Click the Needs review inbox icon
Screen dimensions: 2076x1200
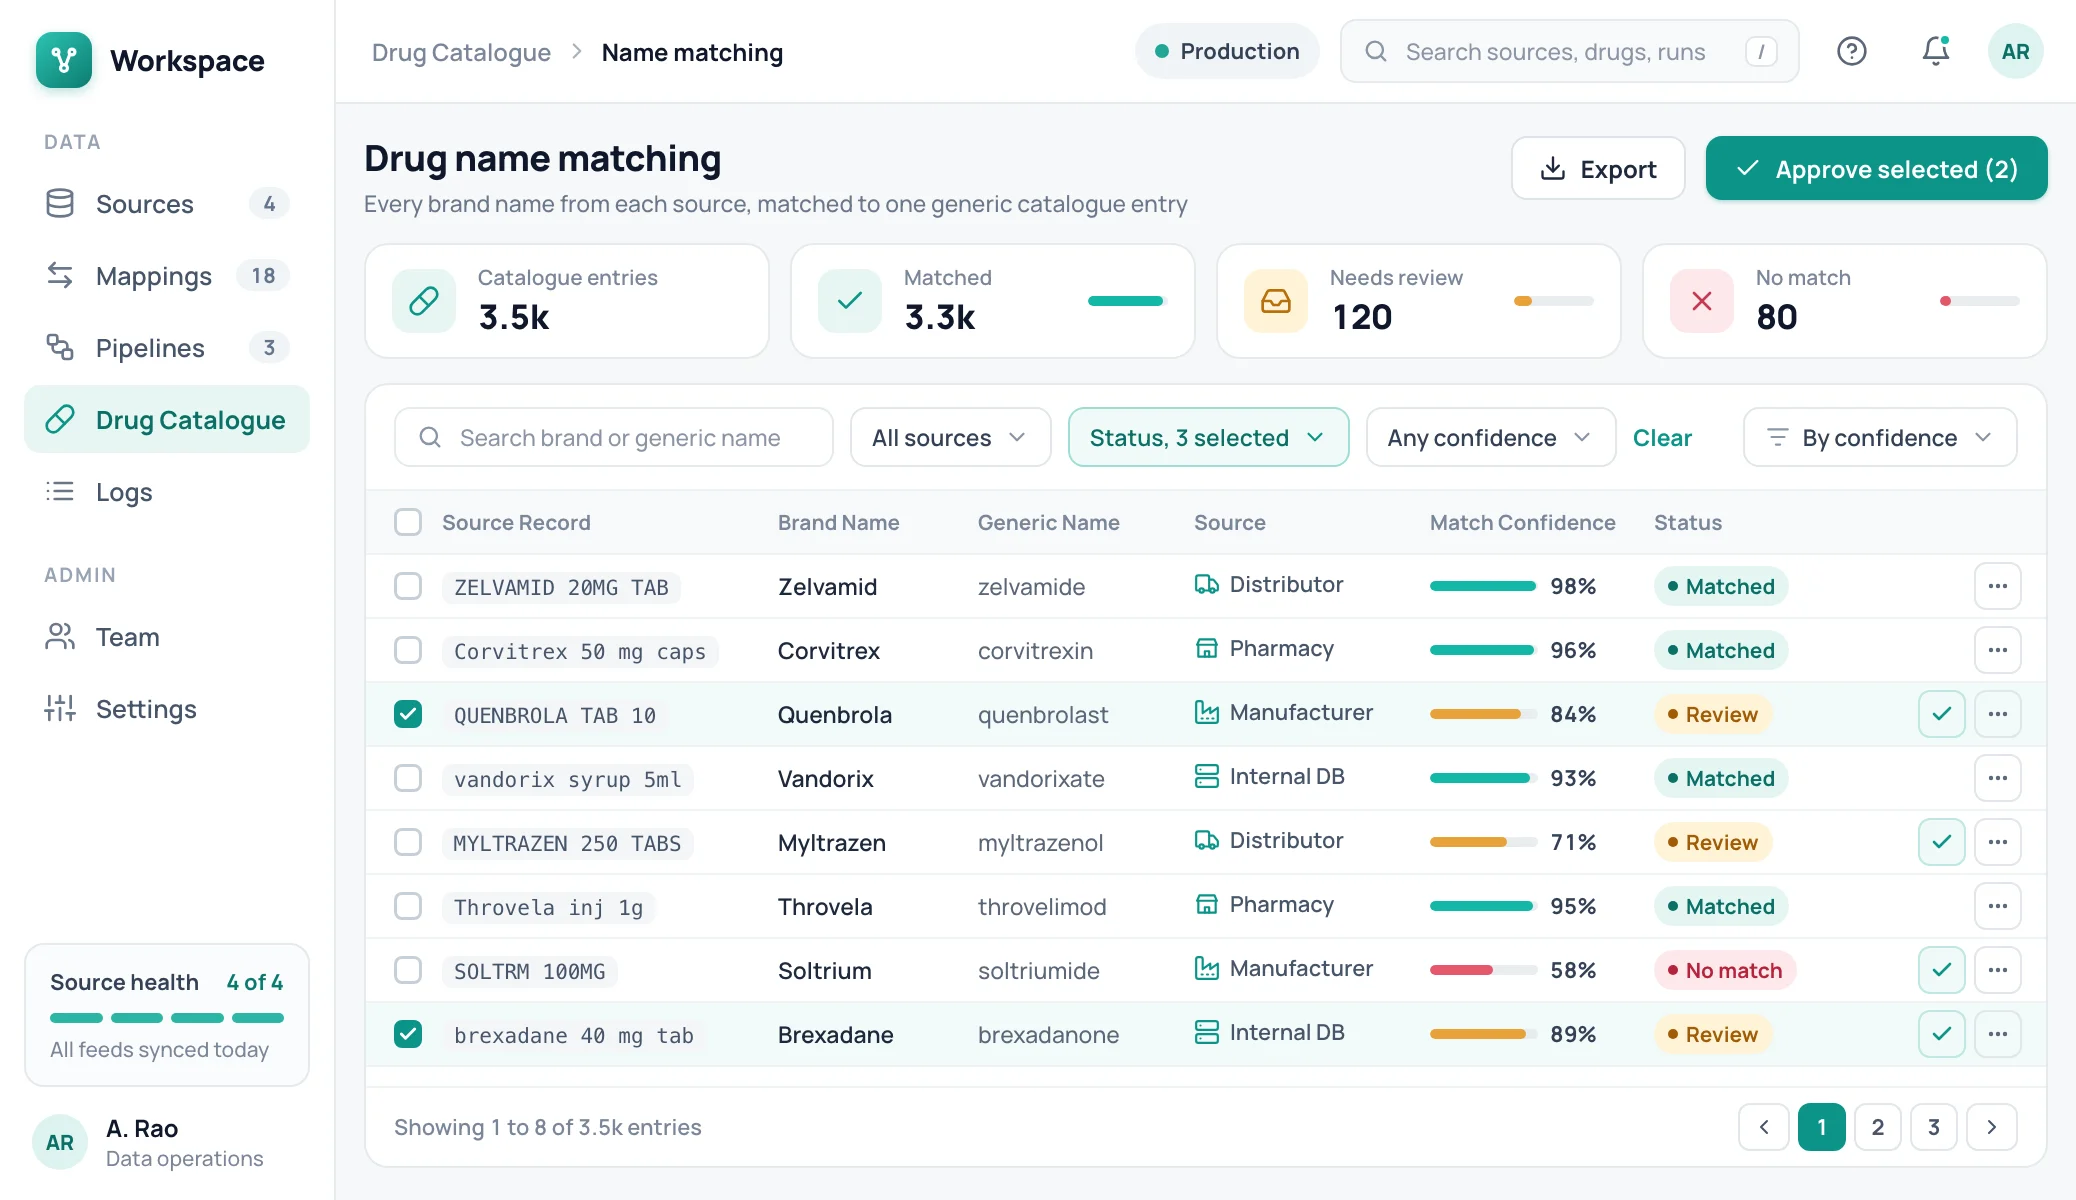[x=1276, y=301]
